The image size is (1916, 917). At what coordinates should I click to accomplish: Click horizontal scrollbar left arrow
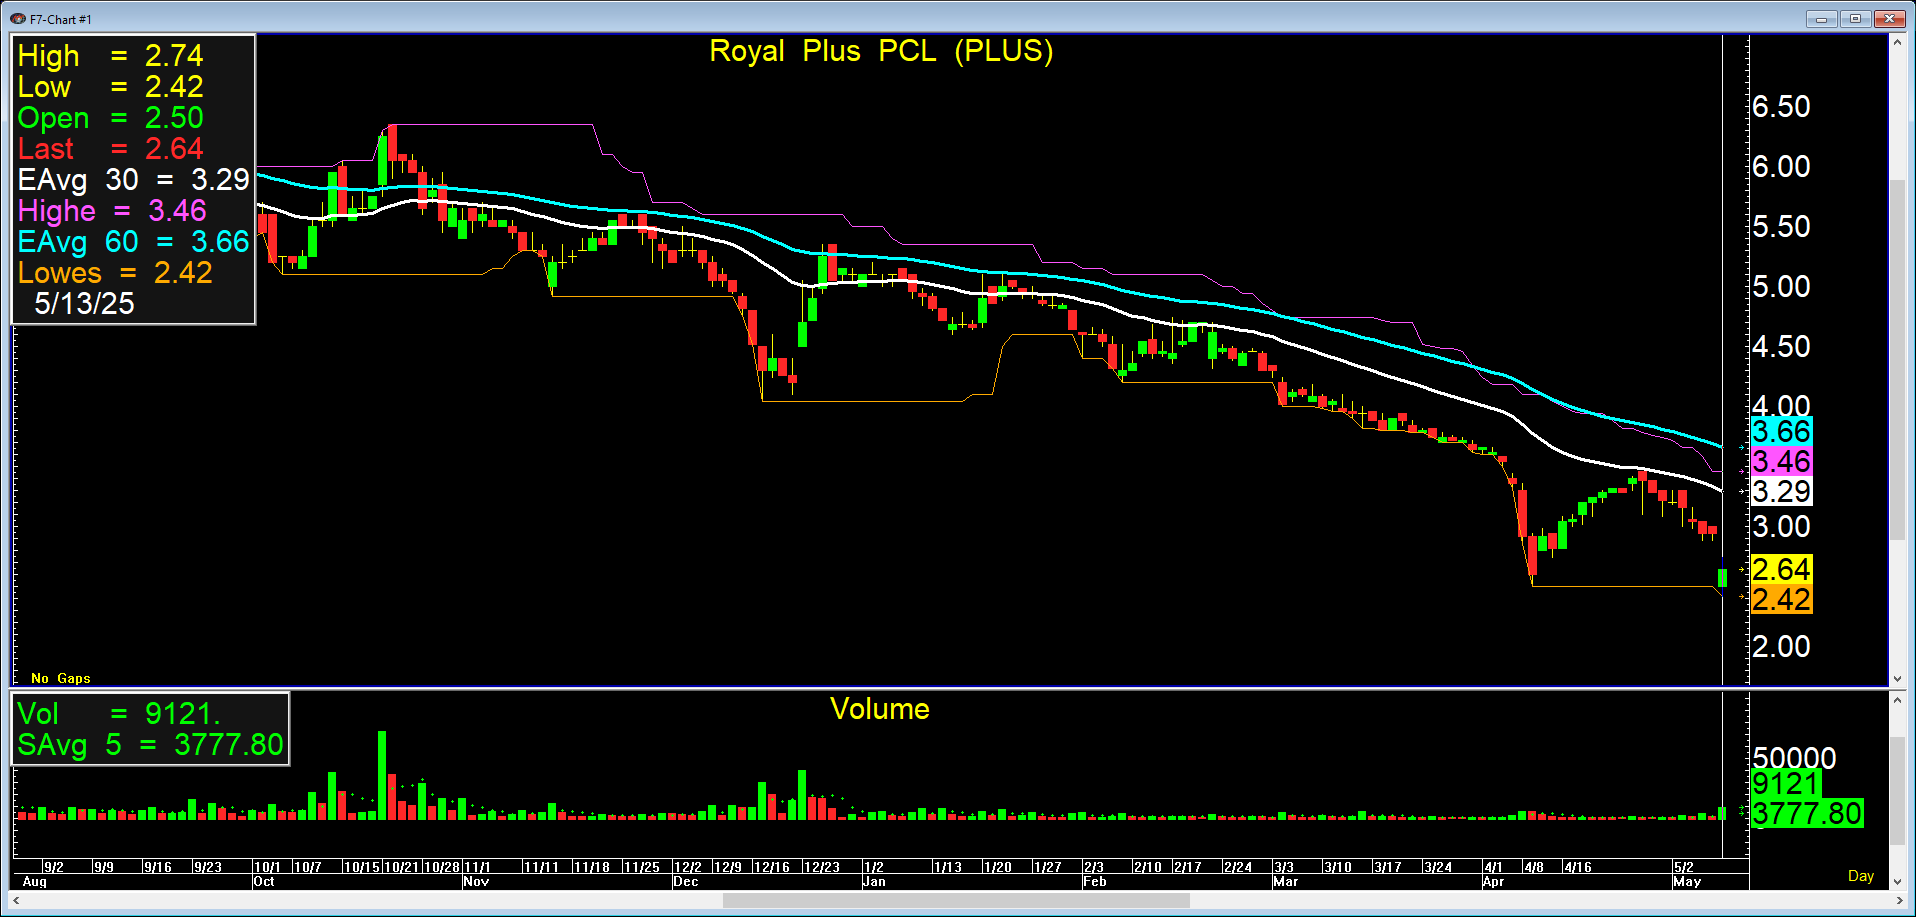[x=16, y=901]
